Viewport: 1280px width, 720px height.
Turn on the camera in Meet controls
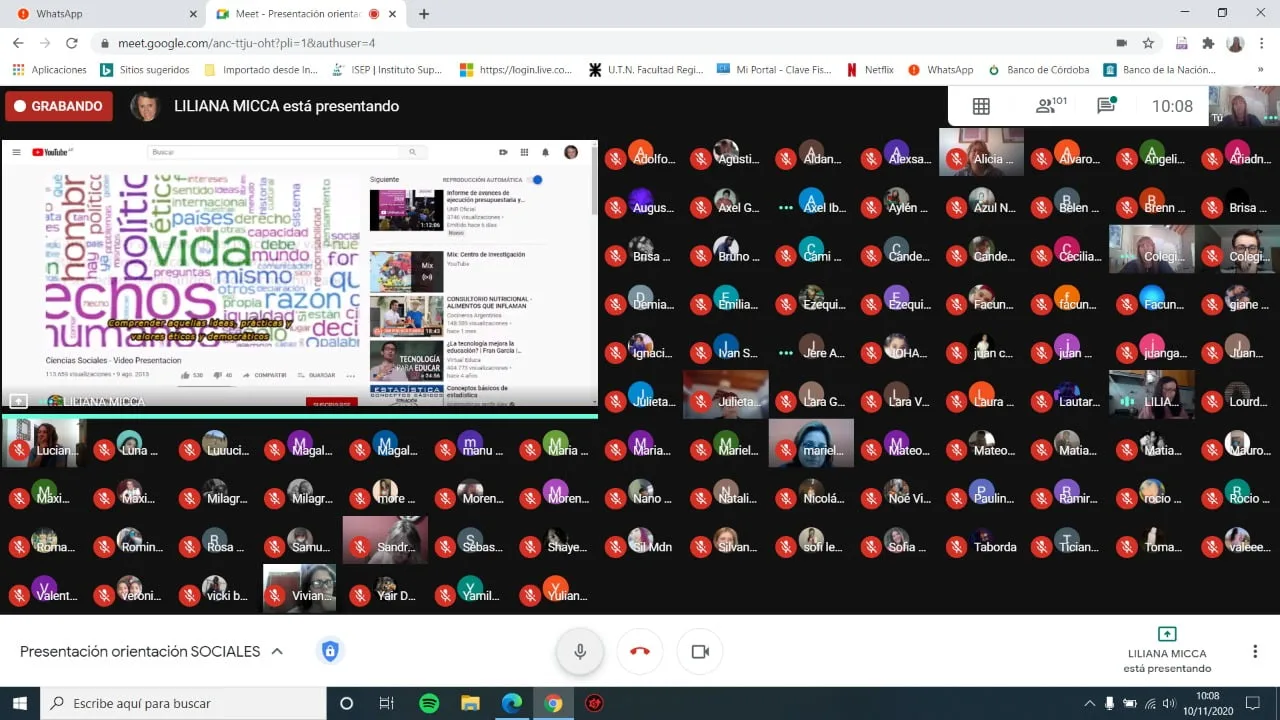(700, 651)
